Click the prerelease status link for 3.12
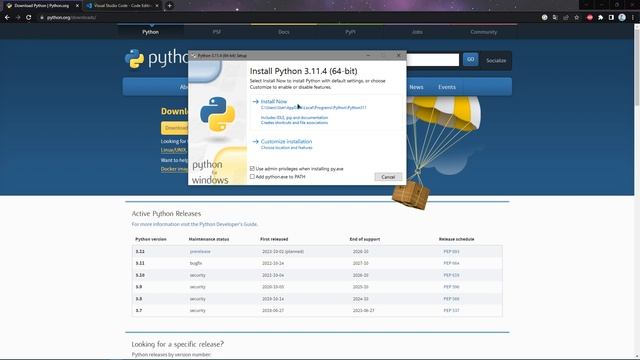Viewport: 640px width, 360px height. click(x=200, y=251)
